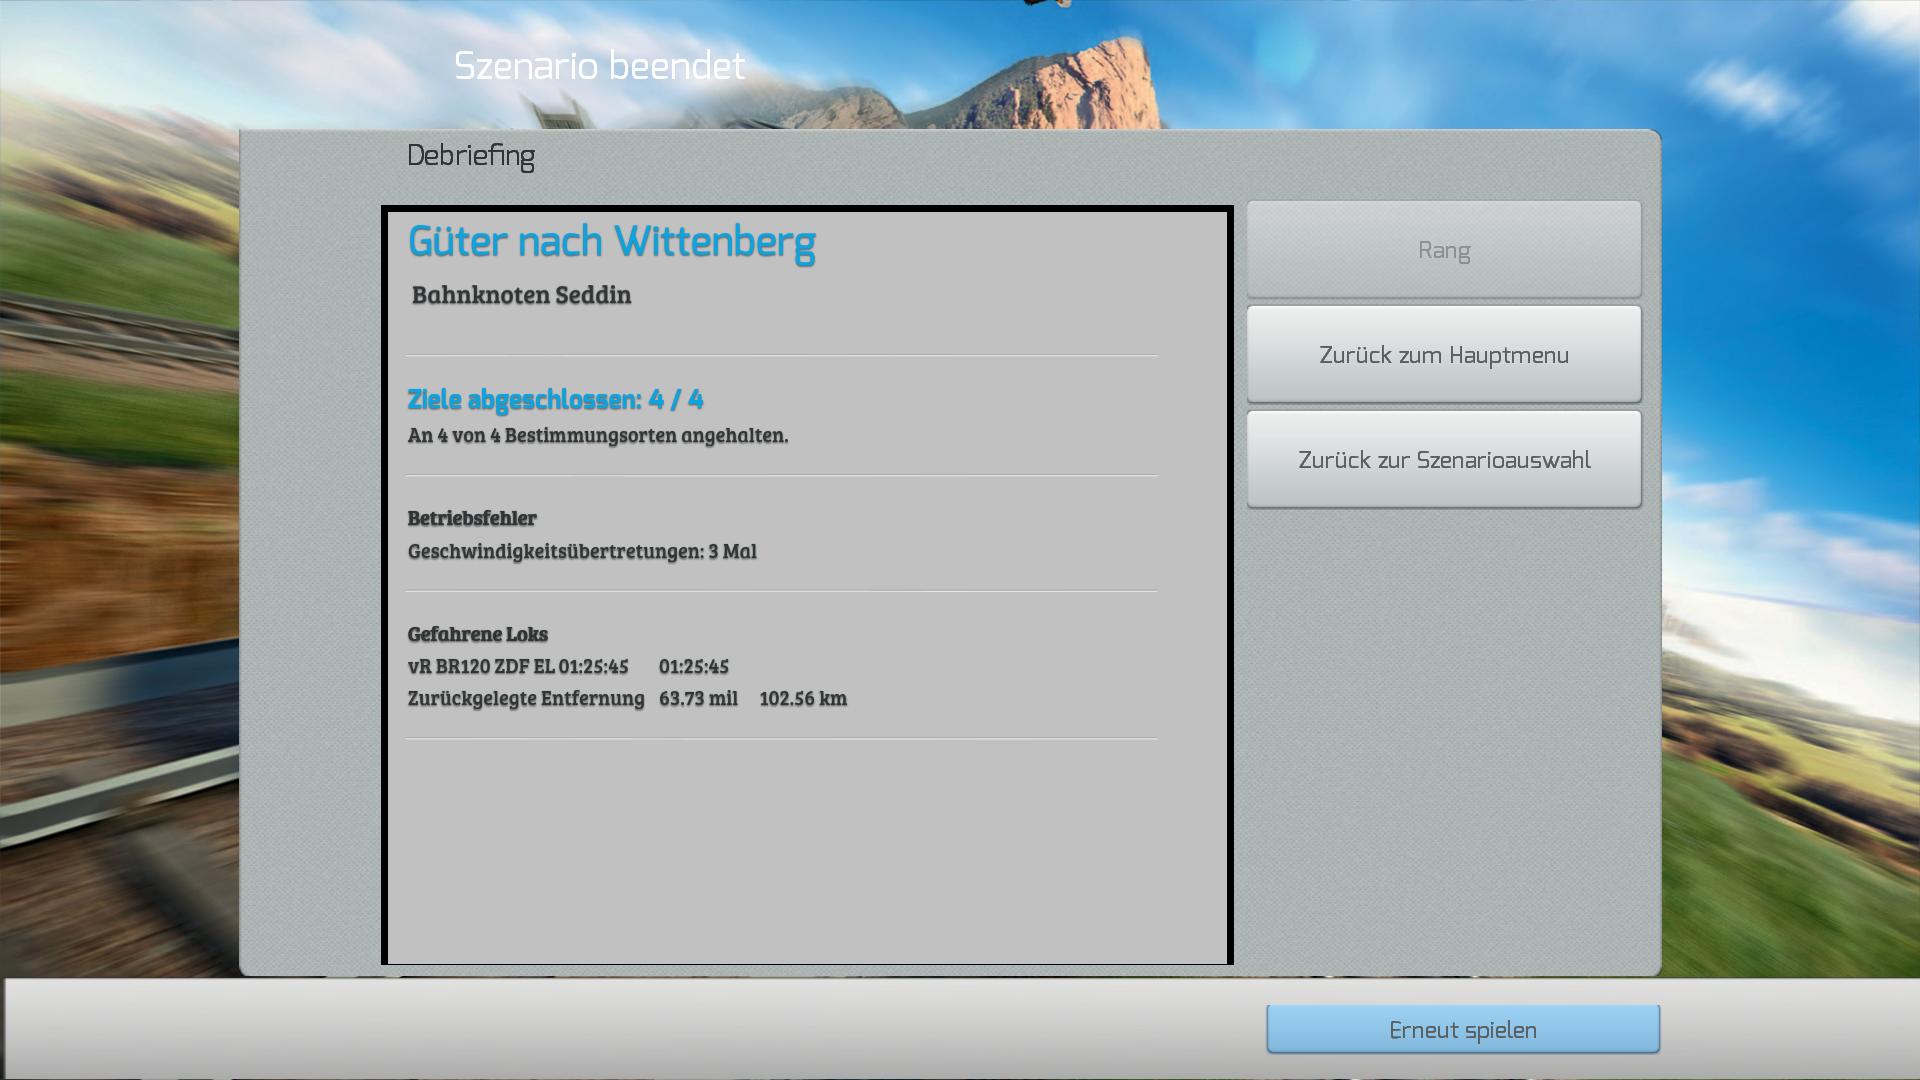Image resolution: width=1920 pixels, height=1080 pixels.
Task: Click the Gefahrene Loks heading
Action: [477, 634]
